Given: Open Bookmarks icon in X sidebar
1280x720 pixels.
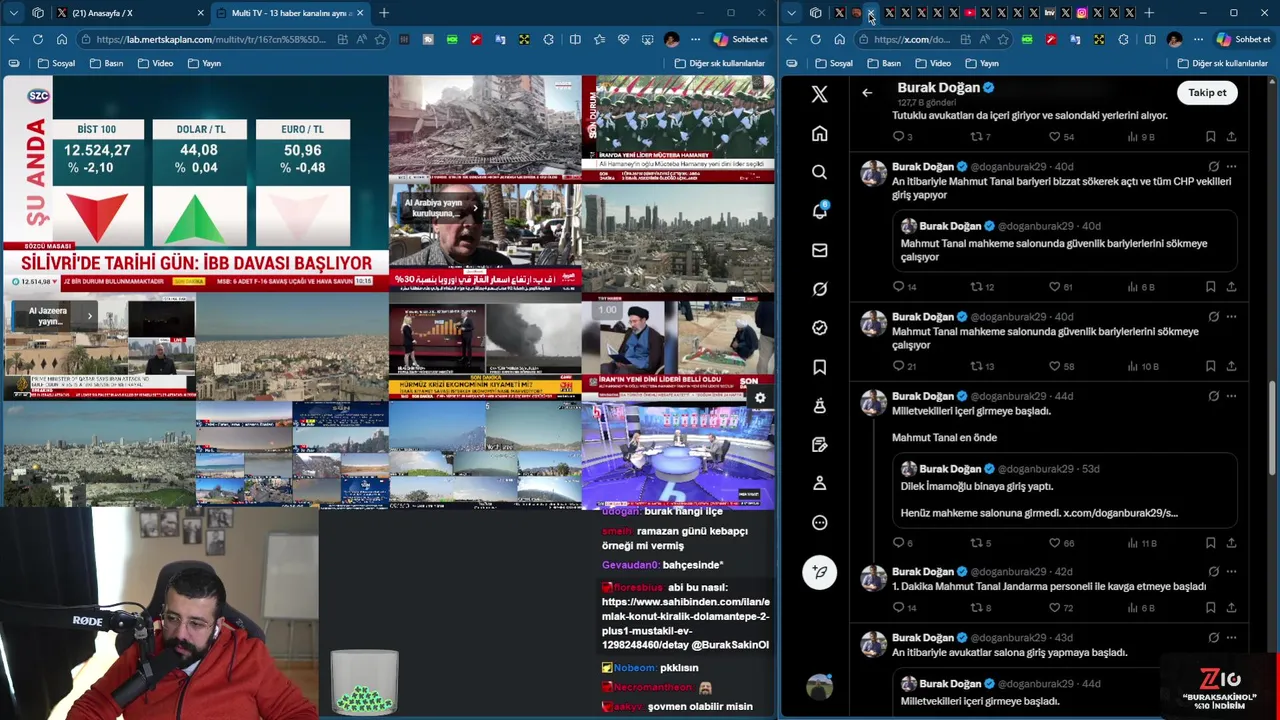Looking at the screenshot, I should (819, 367).
